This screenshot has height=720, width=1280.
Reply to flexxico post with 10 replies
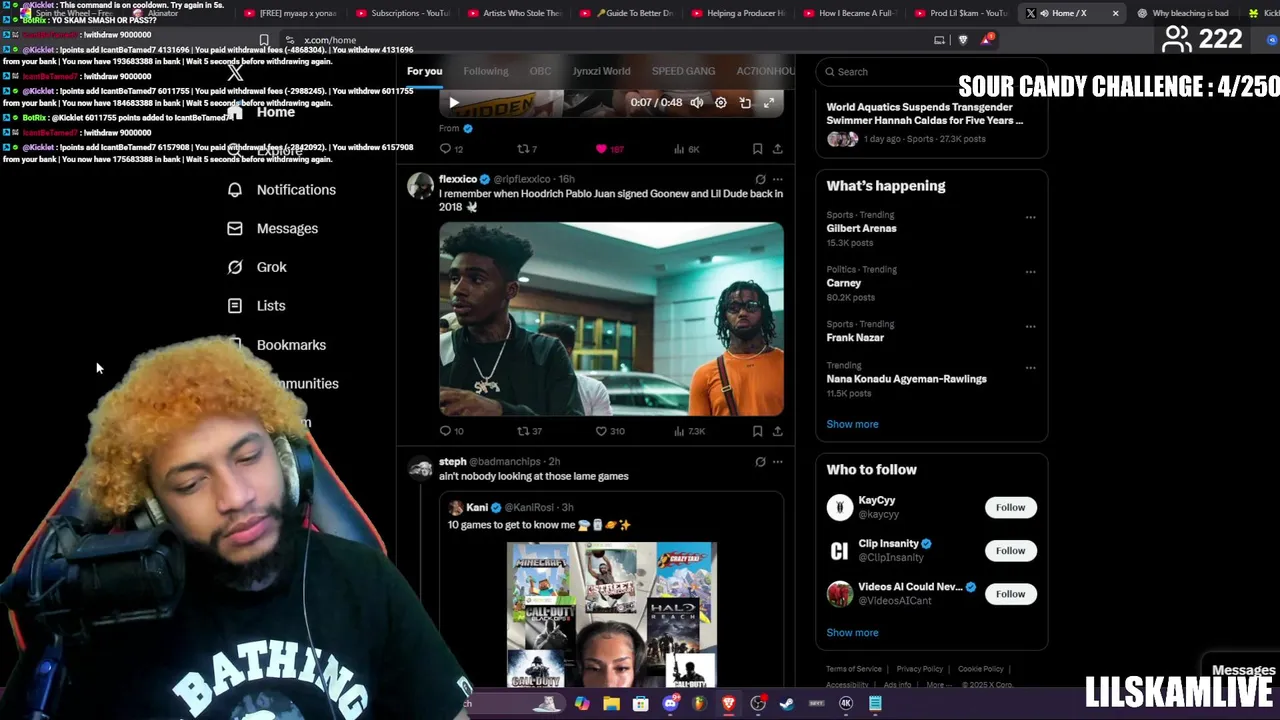451,431
